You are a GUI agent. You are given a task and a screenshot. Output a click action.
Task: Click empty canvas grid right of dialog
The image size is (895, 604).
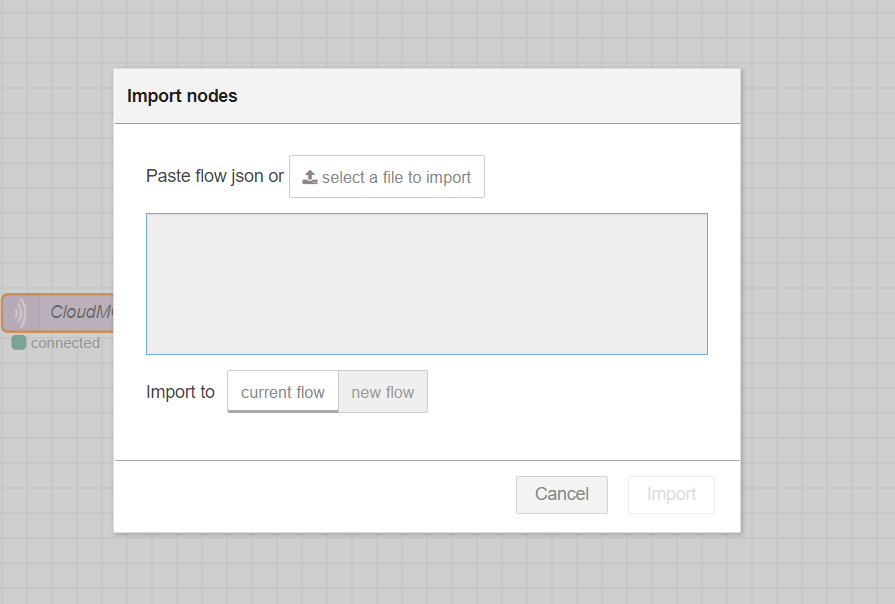pos(818,300)
